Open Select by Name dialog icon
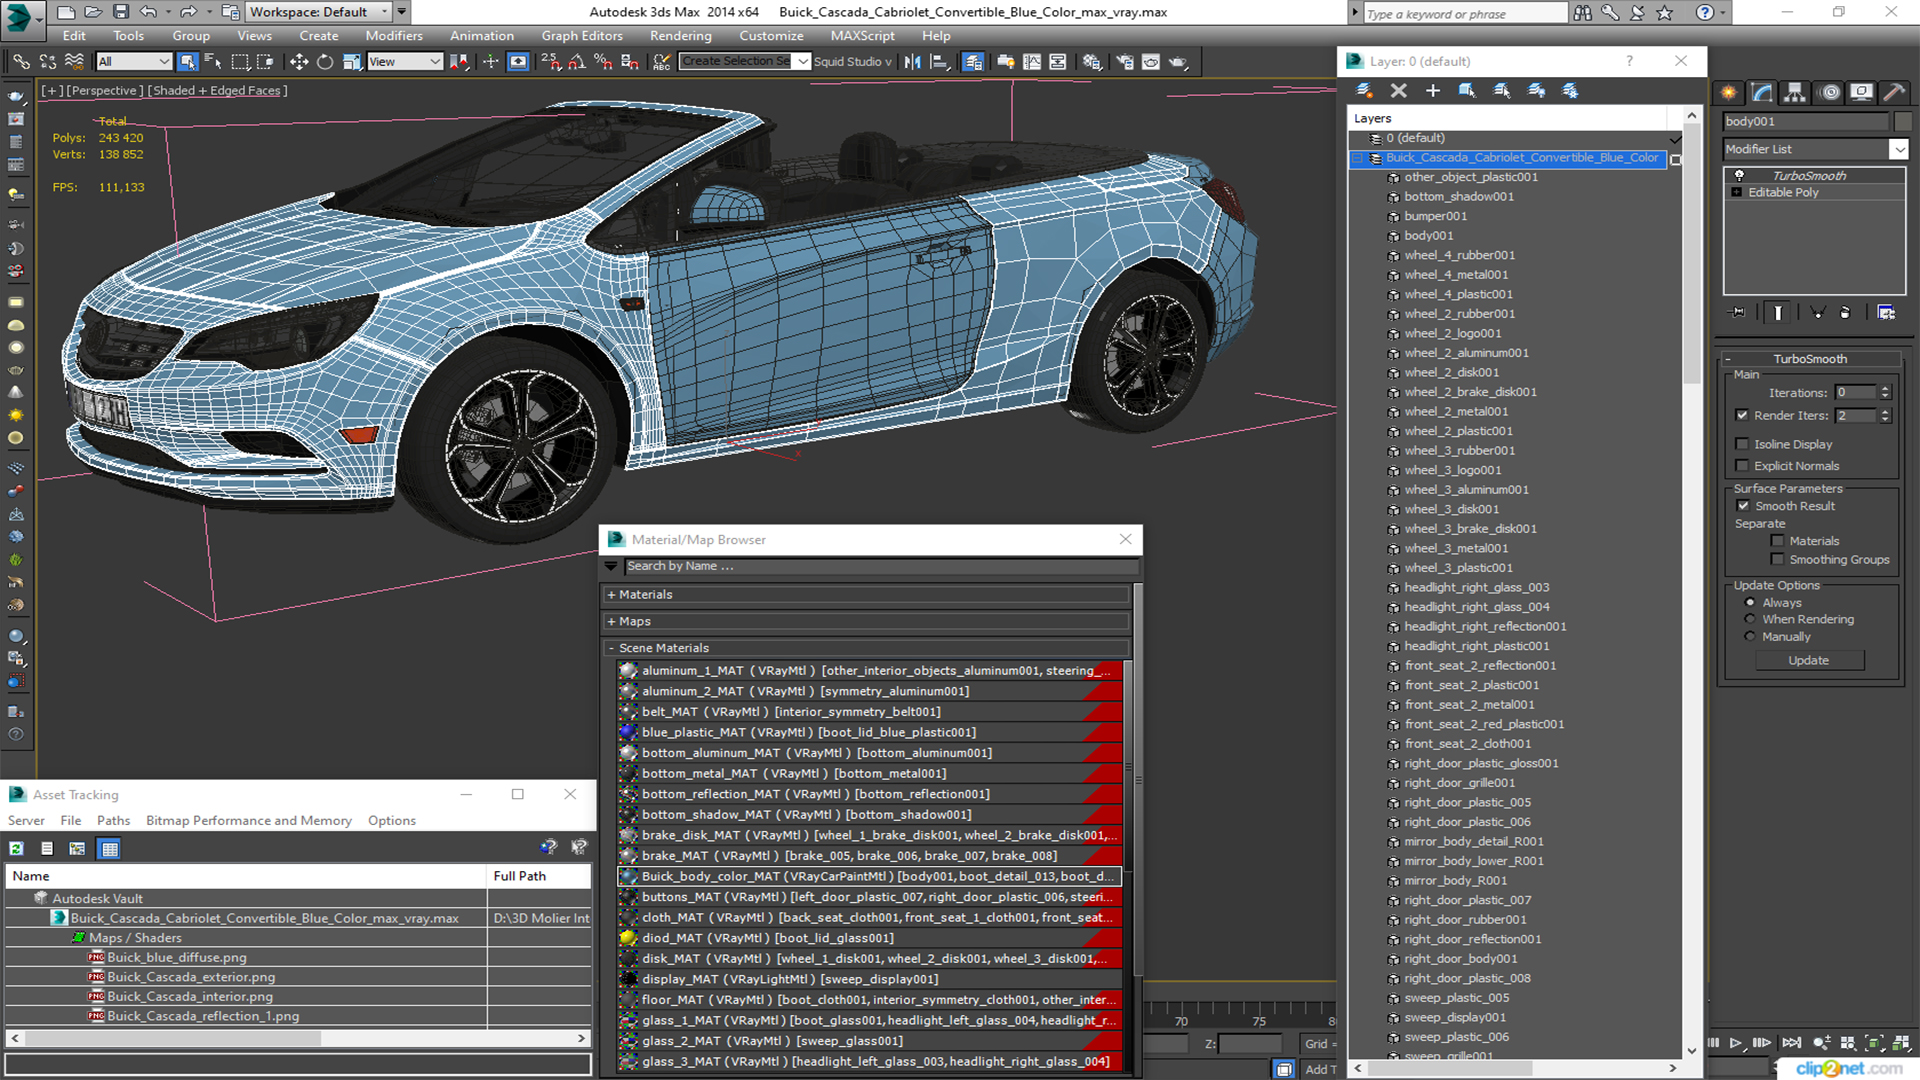1920x1080 pixels. [x=213, y=62]
